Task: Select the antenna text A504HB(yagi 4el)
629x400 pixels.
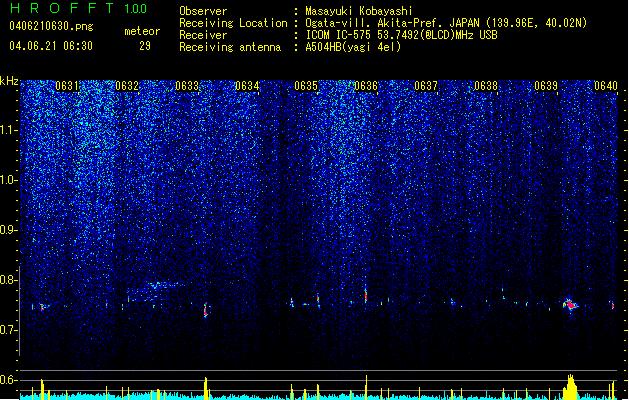Action: coord(353,47)
